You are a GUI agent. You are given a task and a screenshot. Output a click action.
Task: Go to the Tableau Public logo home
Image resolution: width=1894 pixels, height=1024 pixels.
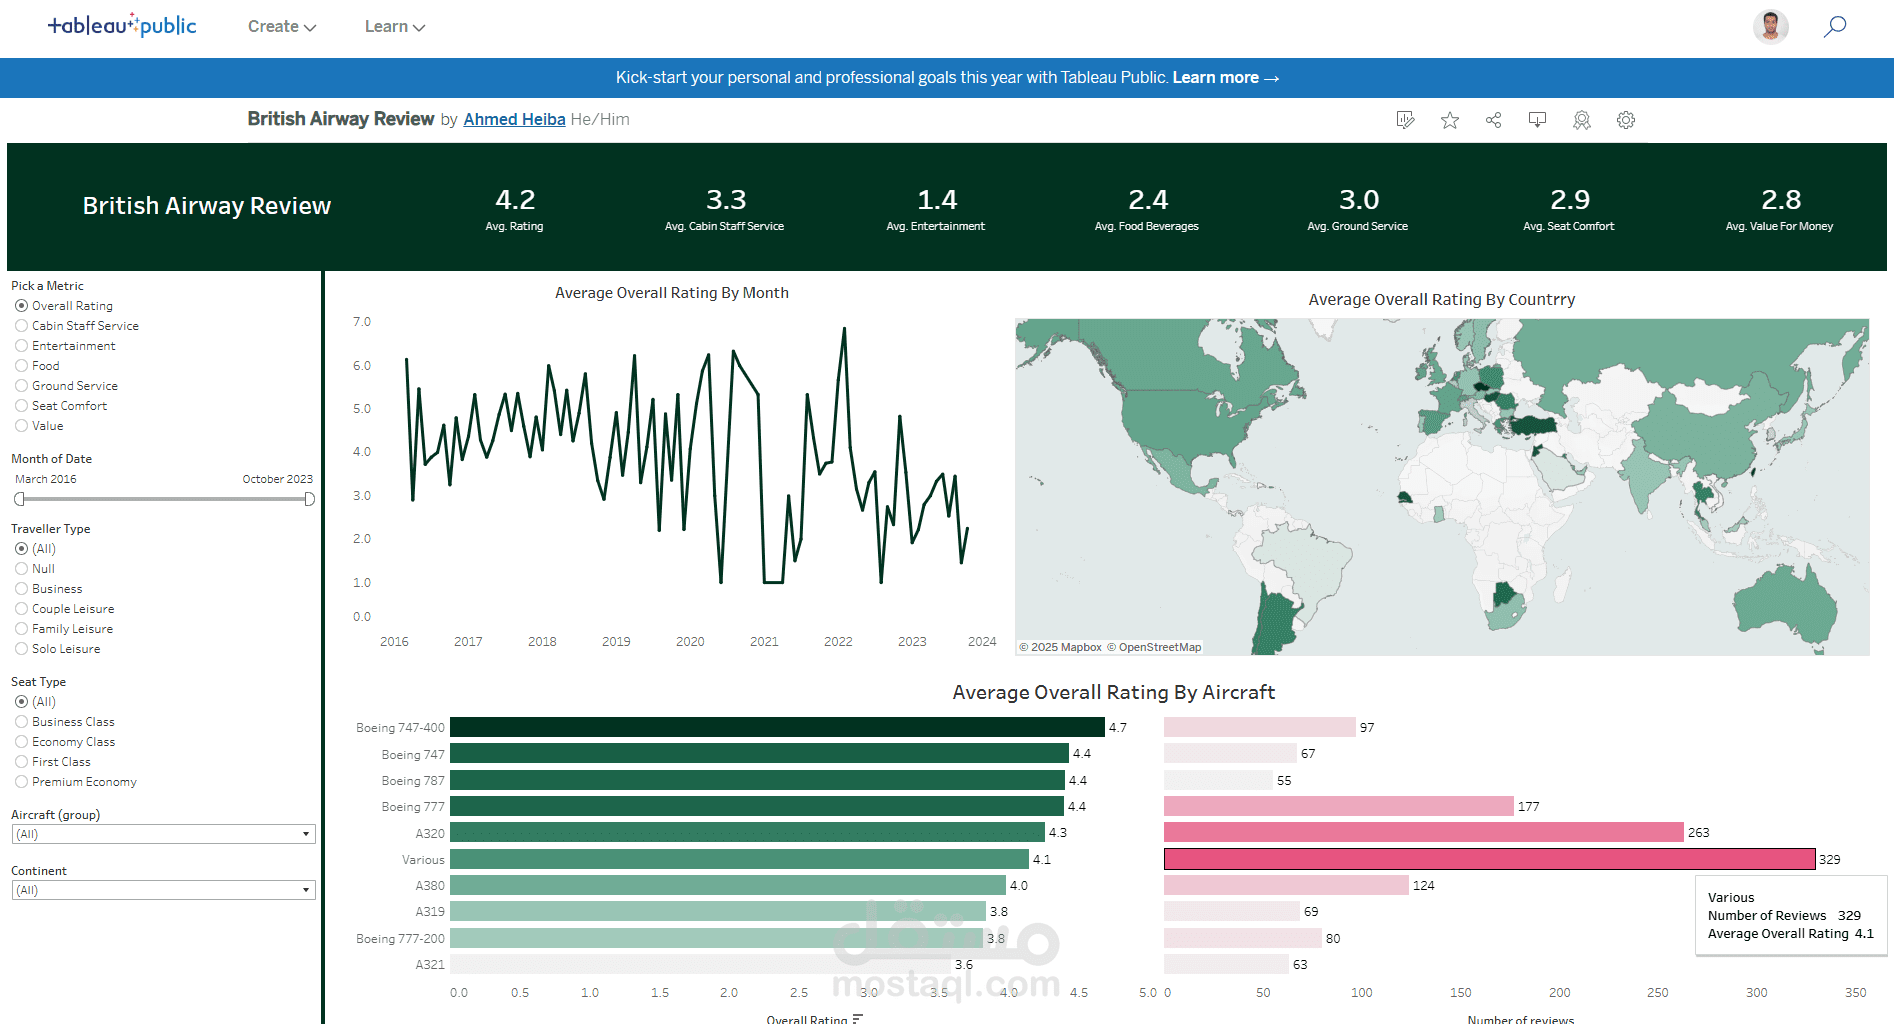coord(122,26)
